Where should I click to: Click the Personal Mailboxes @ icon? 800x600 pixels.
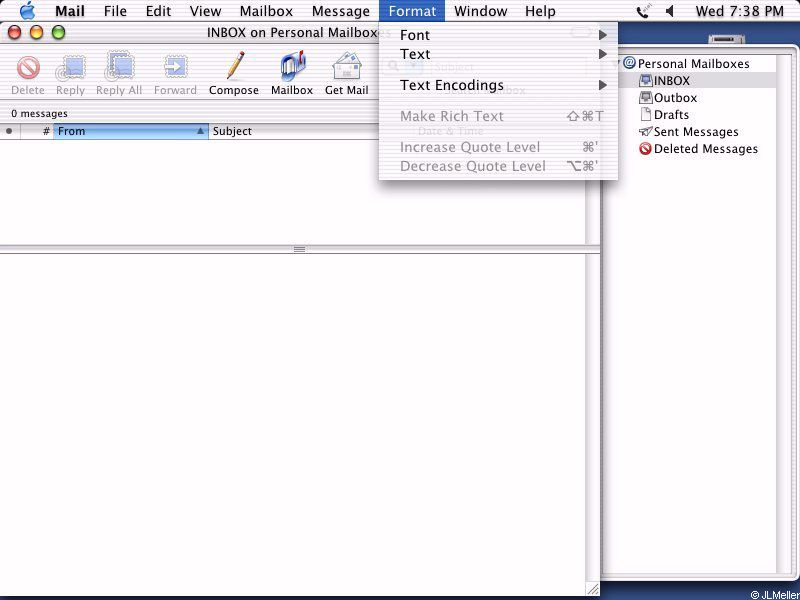pos(630,63)
